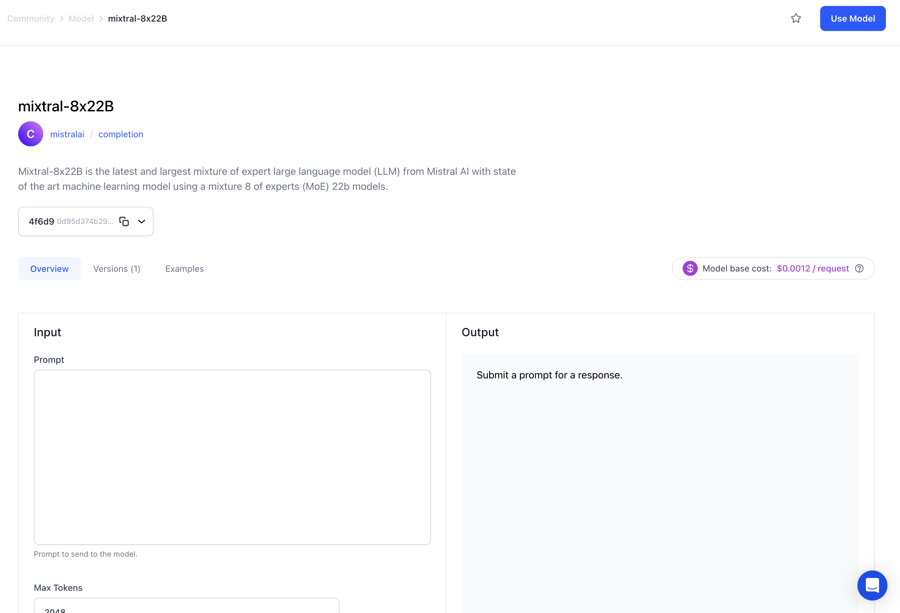Star the mixtral-8x22B model

point(796,18)
